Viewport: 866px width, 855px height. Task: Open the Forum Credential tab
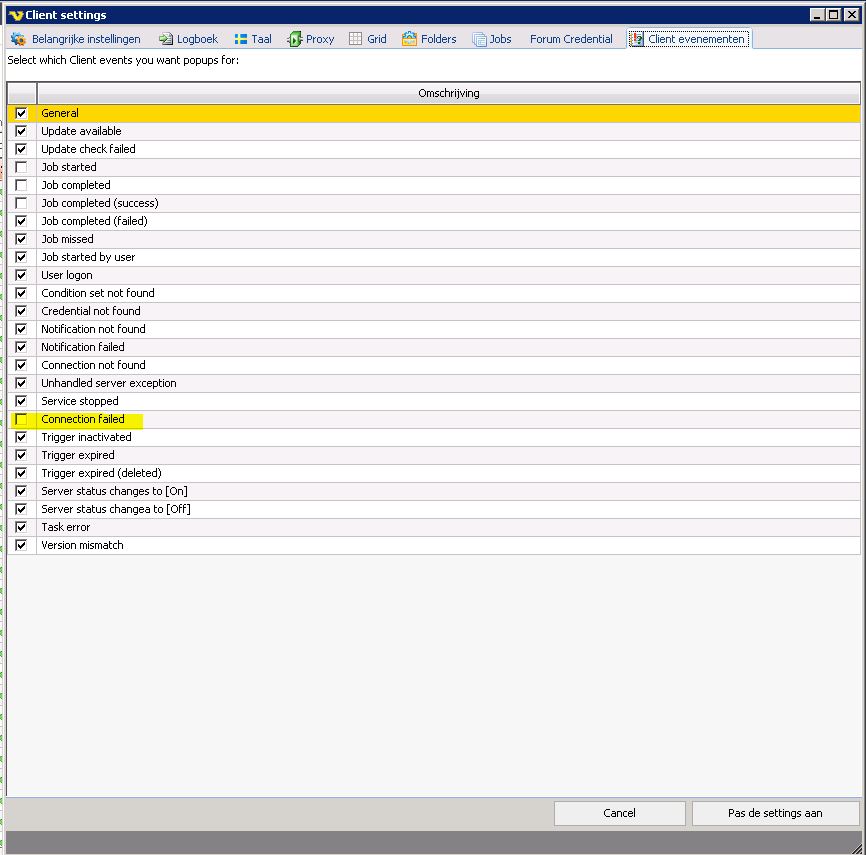click(571, 39)
